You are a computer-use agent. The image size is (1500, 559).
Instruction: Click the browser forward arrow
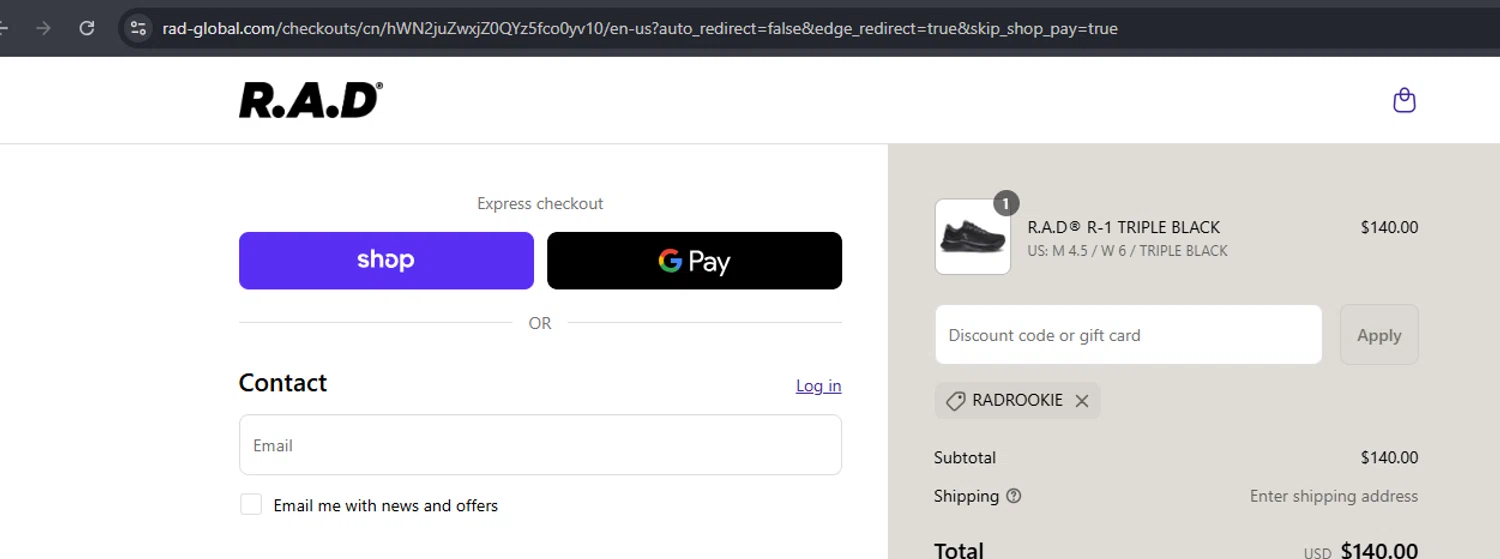tap(43, 28)
